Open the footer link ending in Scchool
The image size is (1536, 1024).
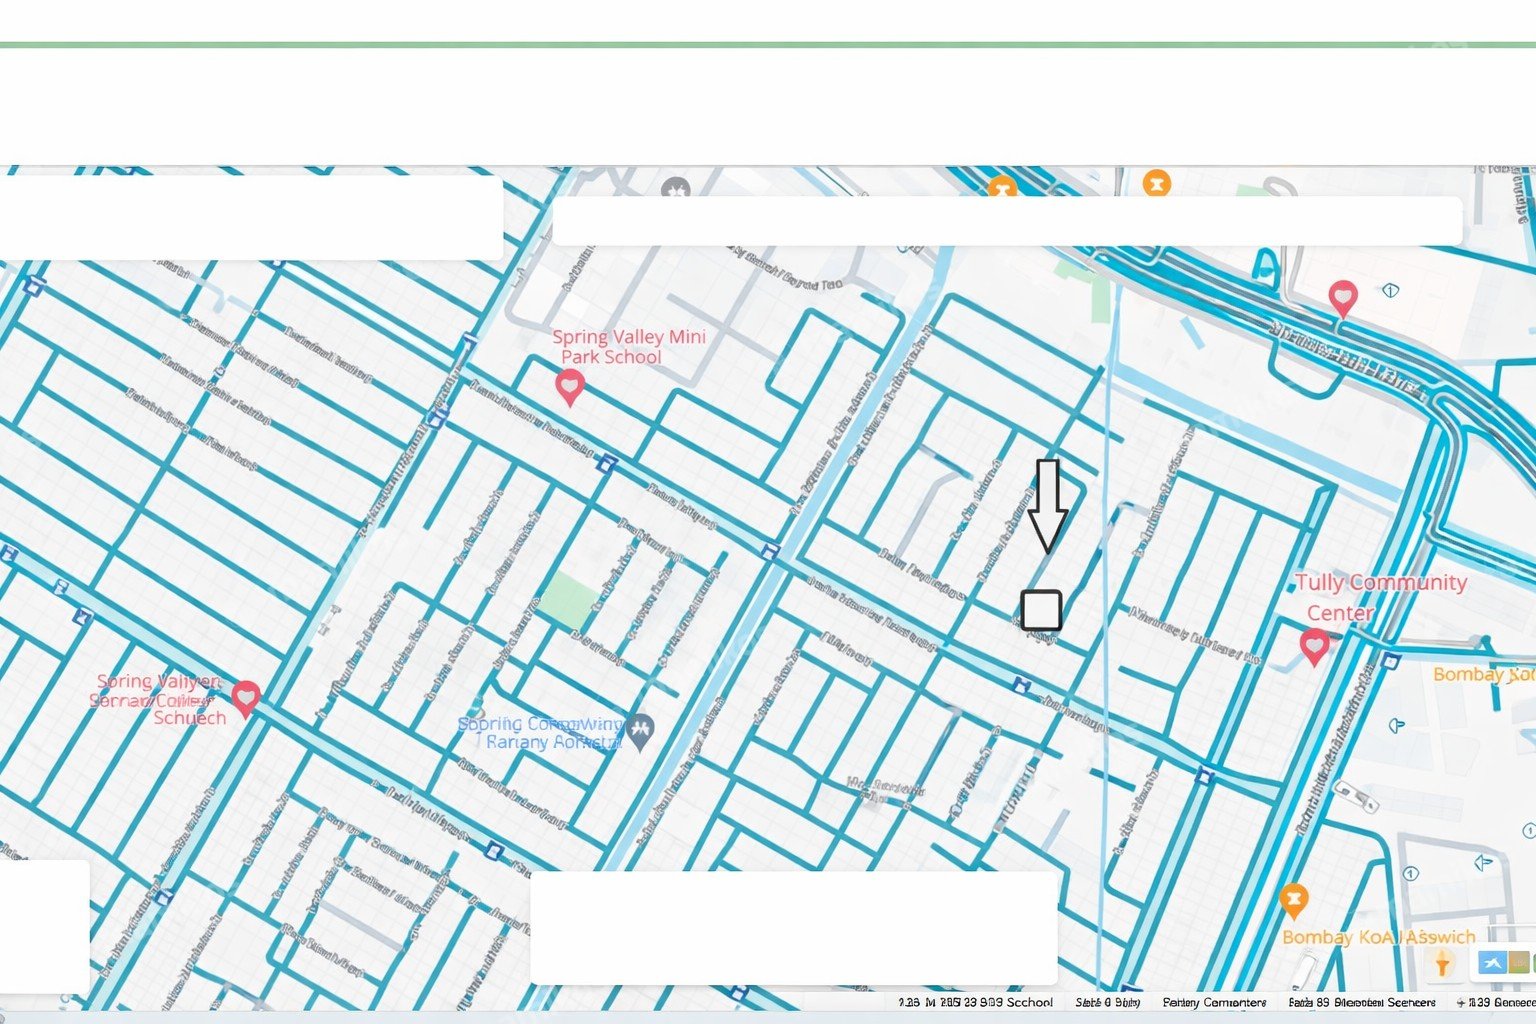pos(976,1002)
